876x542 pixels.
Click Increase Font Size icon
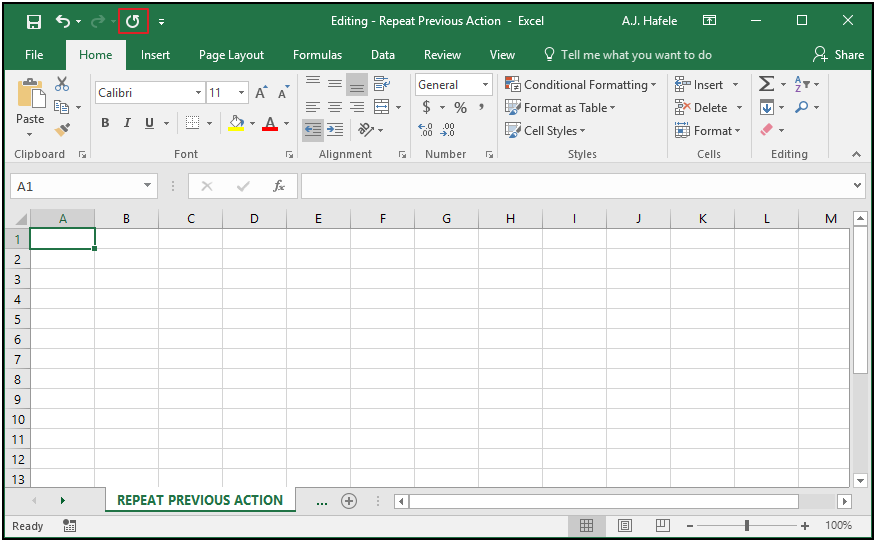(x=261, y=92)
